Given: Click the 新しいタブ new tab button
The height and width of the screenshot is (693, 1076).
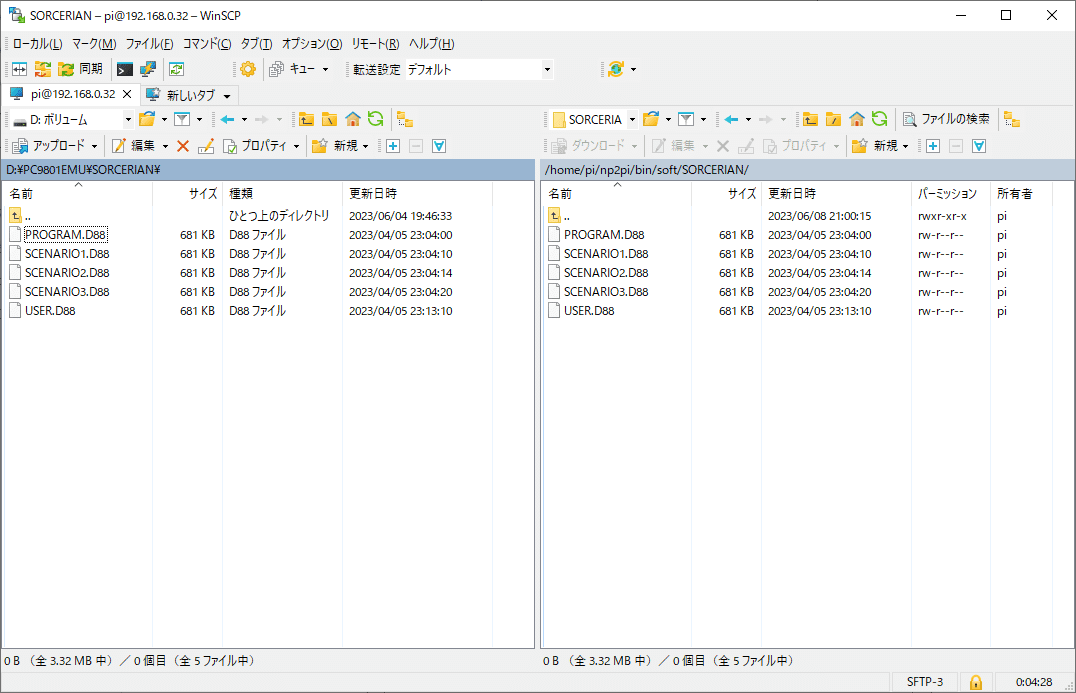Looking at the screenshot, I should [x=181, y=95].
